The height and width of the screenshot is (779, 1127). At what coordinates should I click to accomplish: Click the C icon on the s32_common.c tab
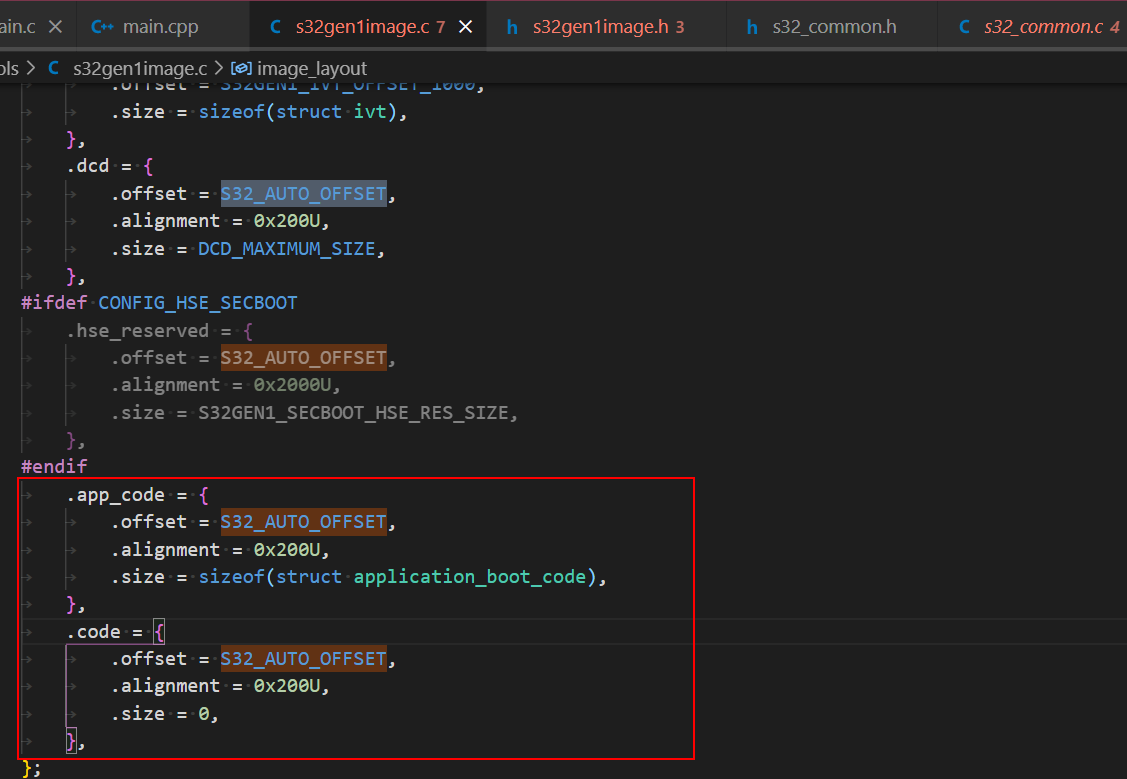(964, 27)
